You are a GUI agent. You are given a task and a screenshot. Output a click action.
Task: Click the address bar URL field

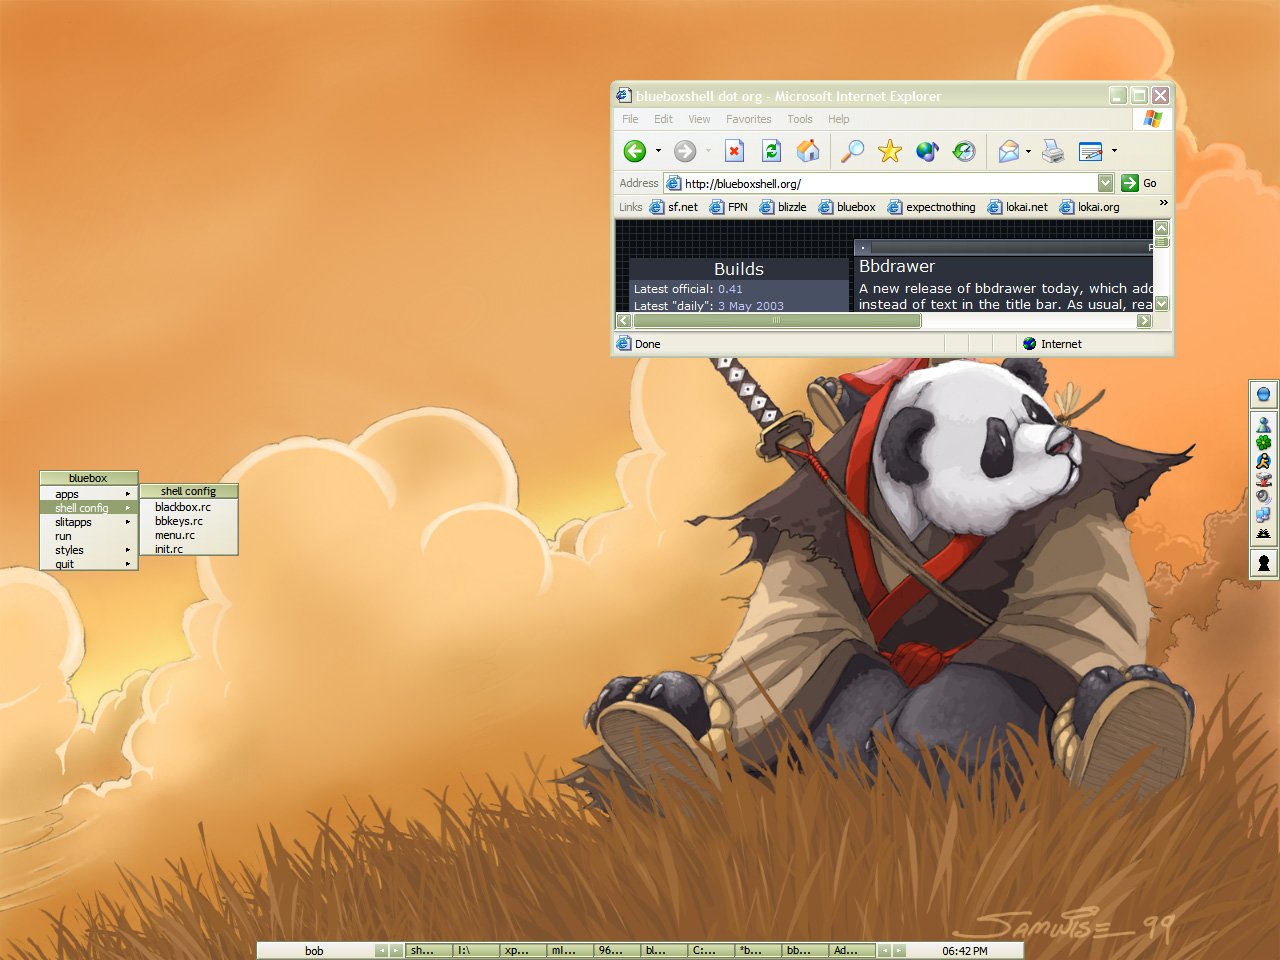click(x=888, y=183)
